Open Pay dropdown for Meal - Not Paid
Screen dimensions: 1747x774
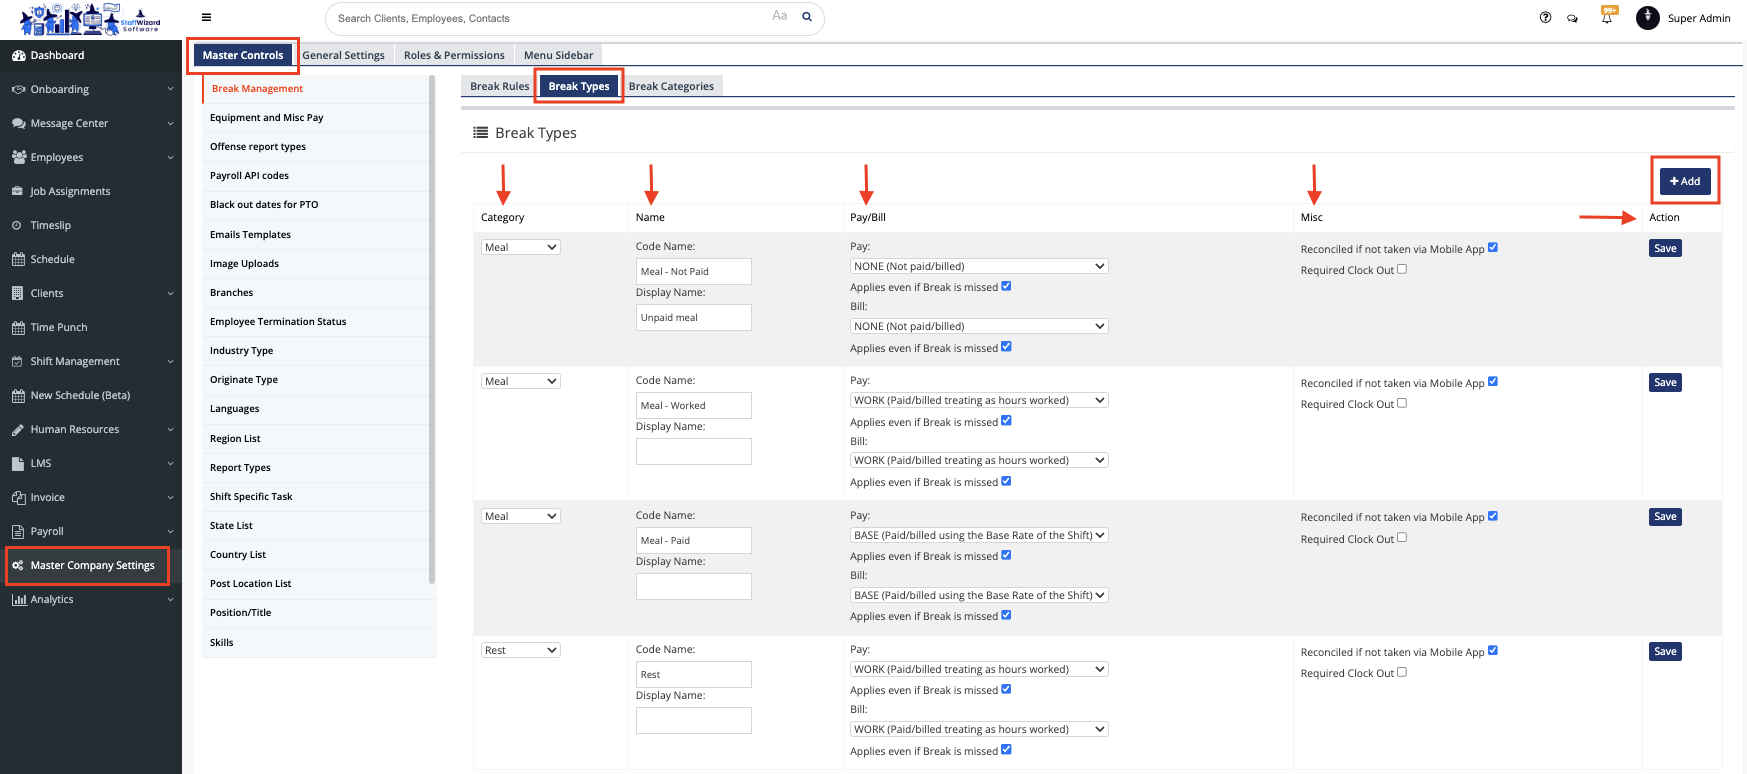978,266
